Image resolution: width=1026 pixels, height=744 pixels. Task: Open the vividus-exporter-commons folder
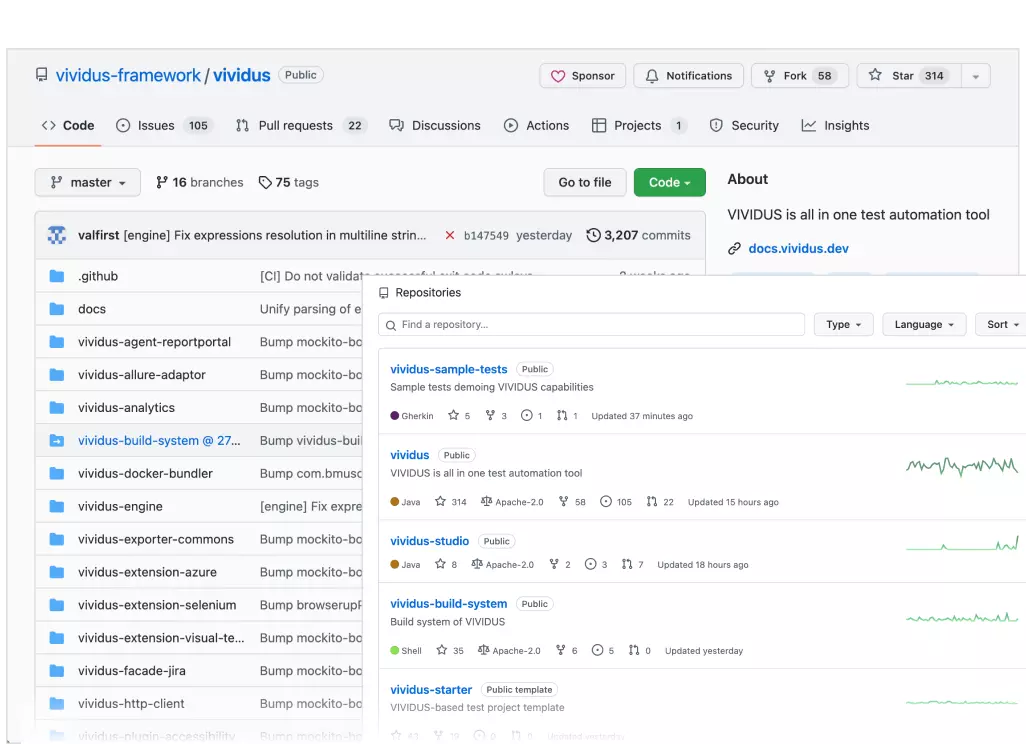tap(156, 539)
